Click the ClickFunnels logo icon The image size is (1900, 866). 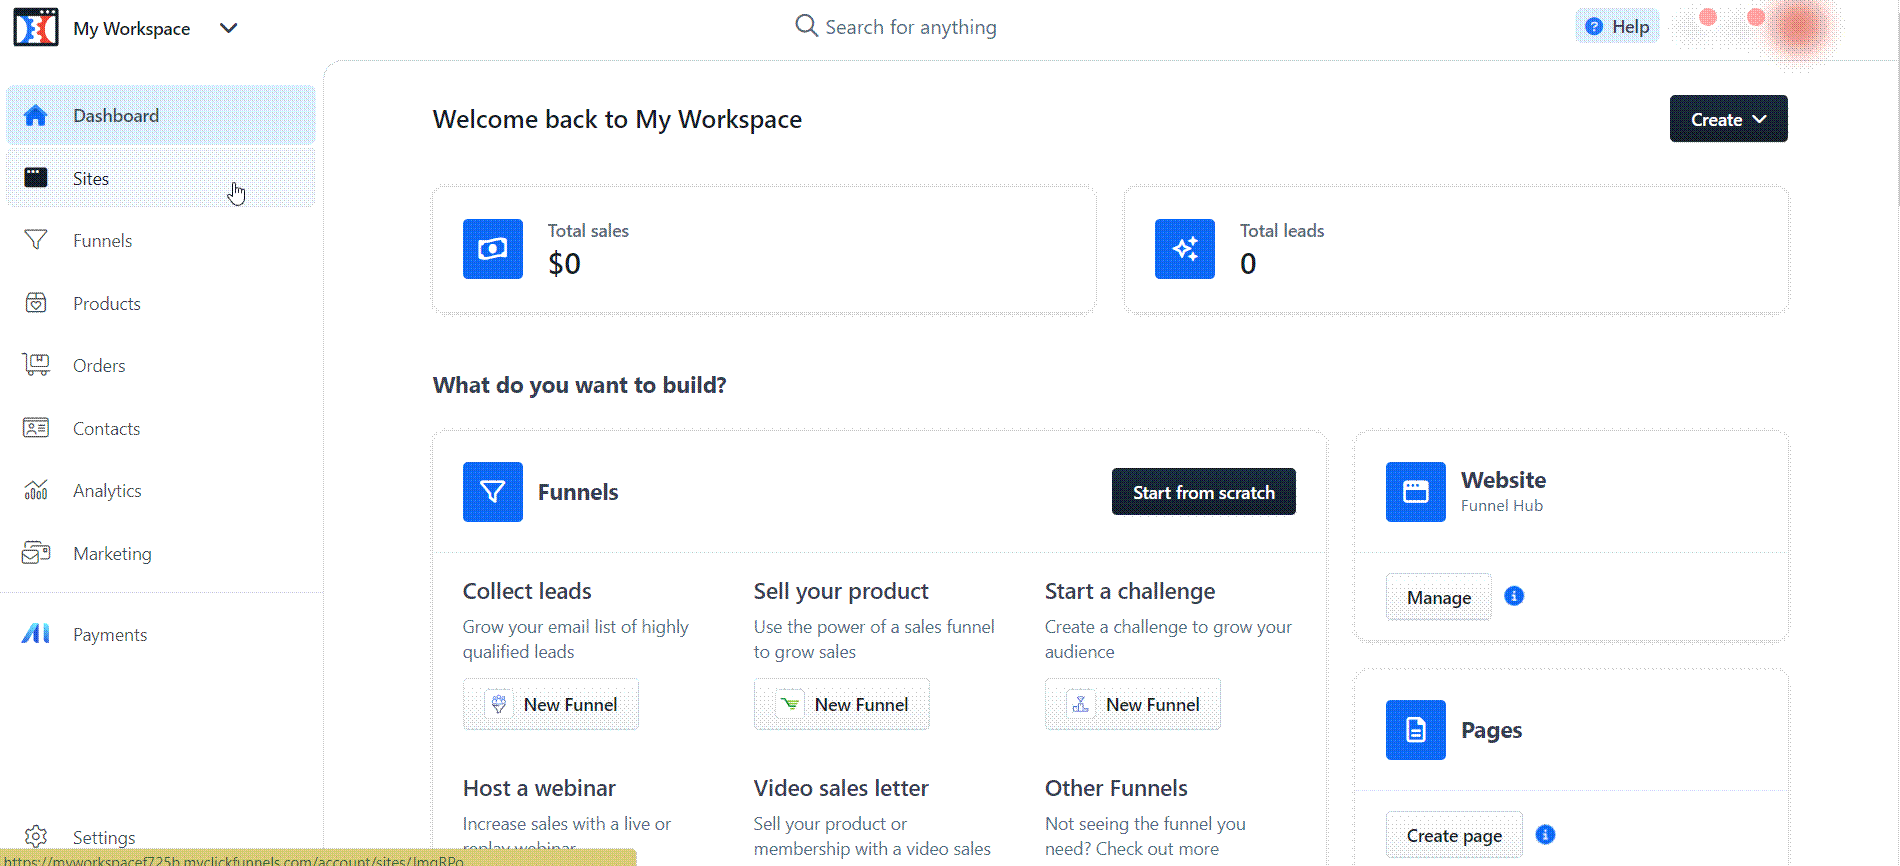point(36,27)
